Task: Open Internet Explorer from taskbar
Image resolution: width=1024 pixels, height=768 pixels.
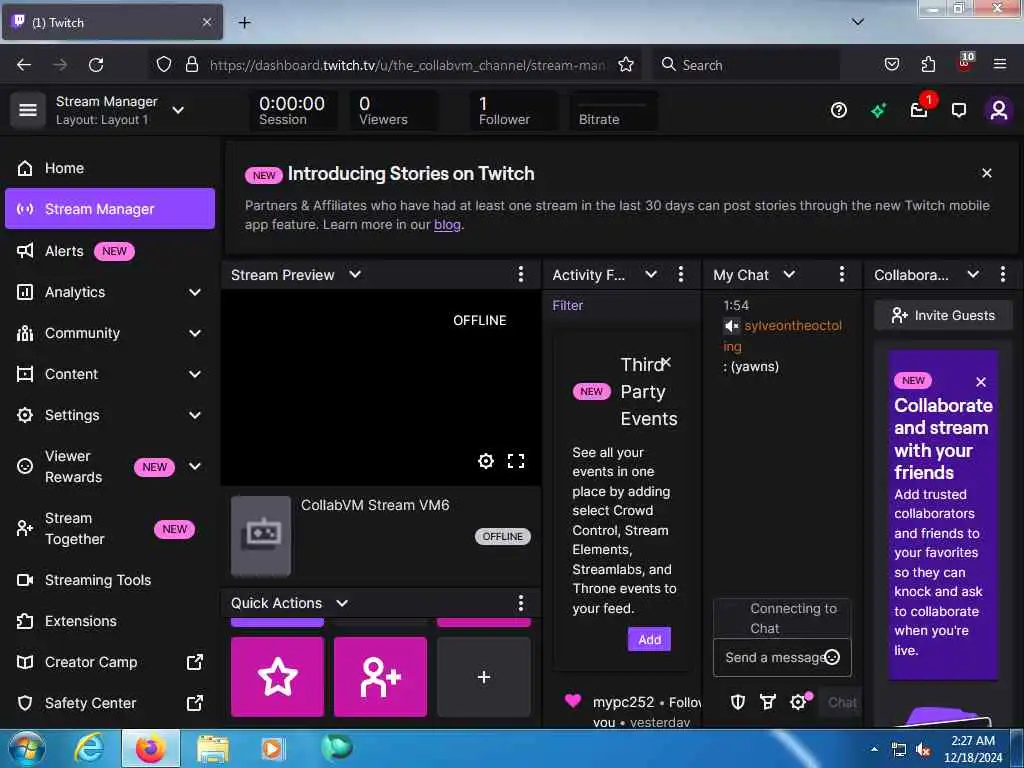Action: tap(88, 748)
